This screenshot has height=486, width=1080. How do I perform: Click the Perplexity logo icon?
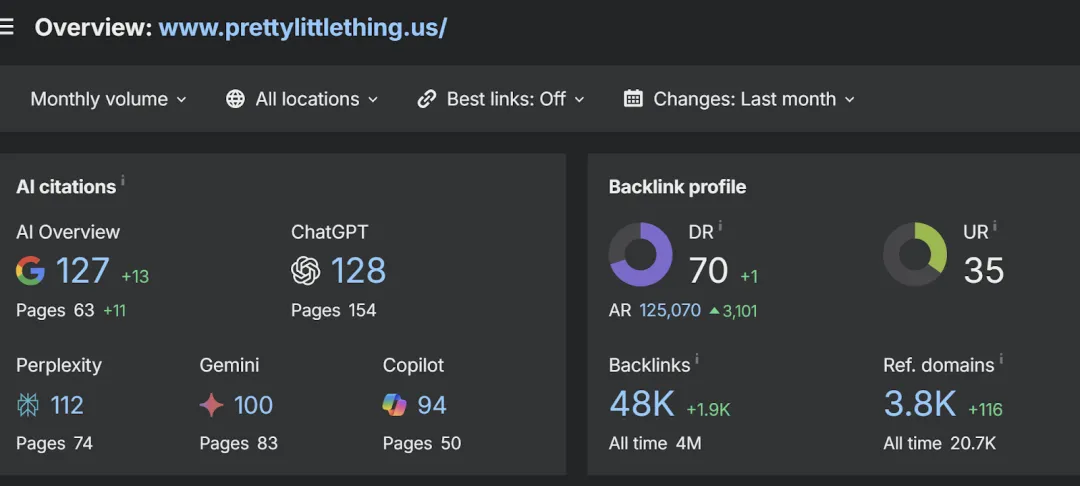pos(28,405)
